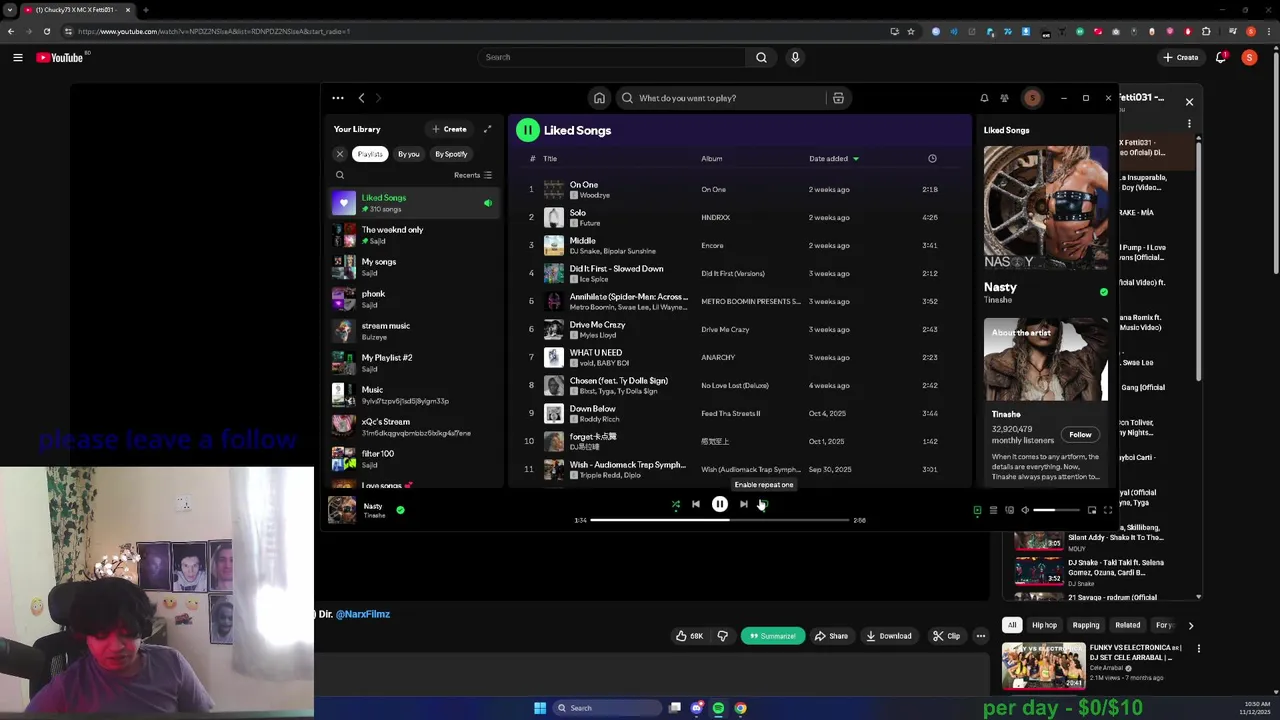This screenshot has width=1280, height=720.
Task: Expand Your Library to full view
Action: (487, 129)
